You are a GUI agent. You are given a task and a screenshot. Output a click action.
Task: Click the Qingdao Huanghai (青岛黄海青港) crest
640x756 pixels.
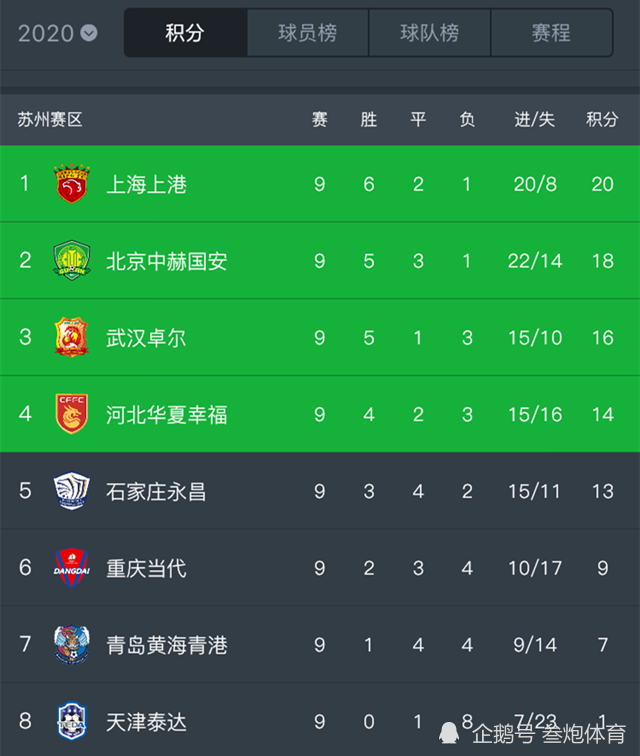72,645
